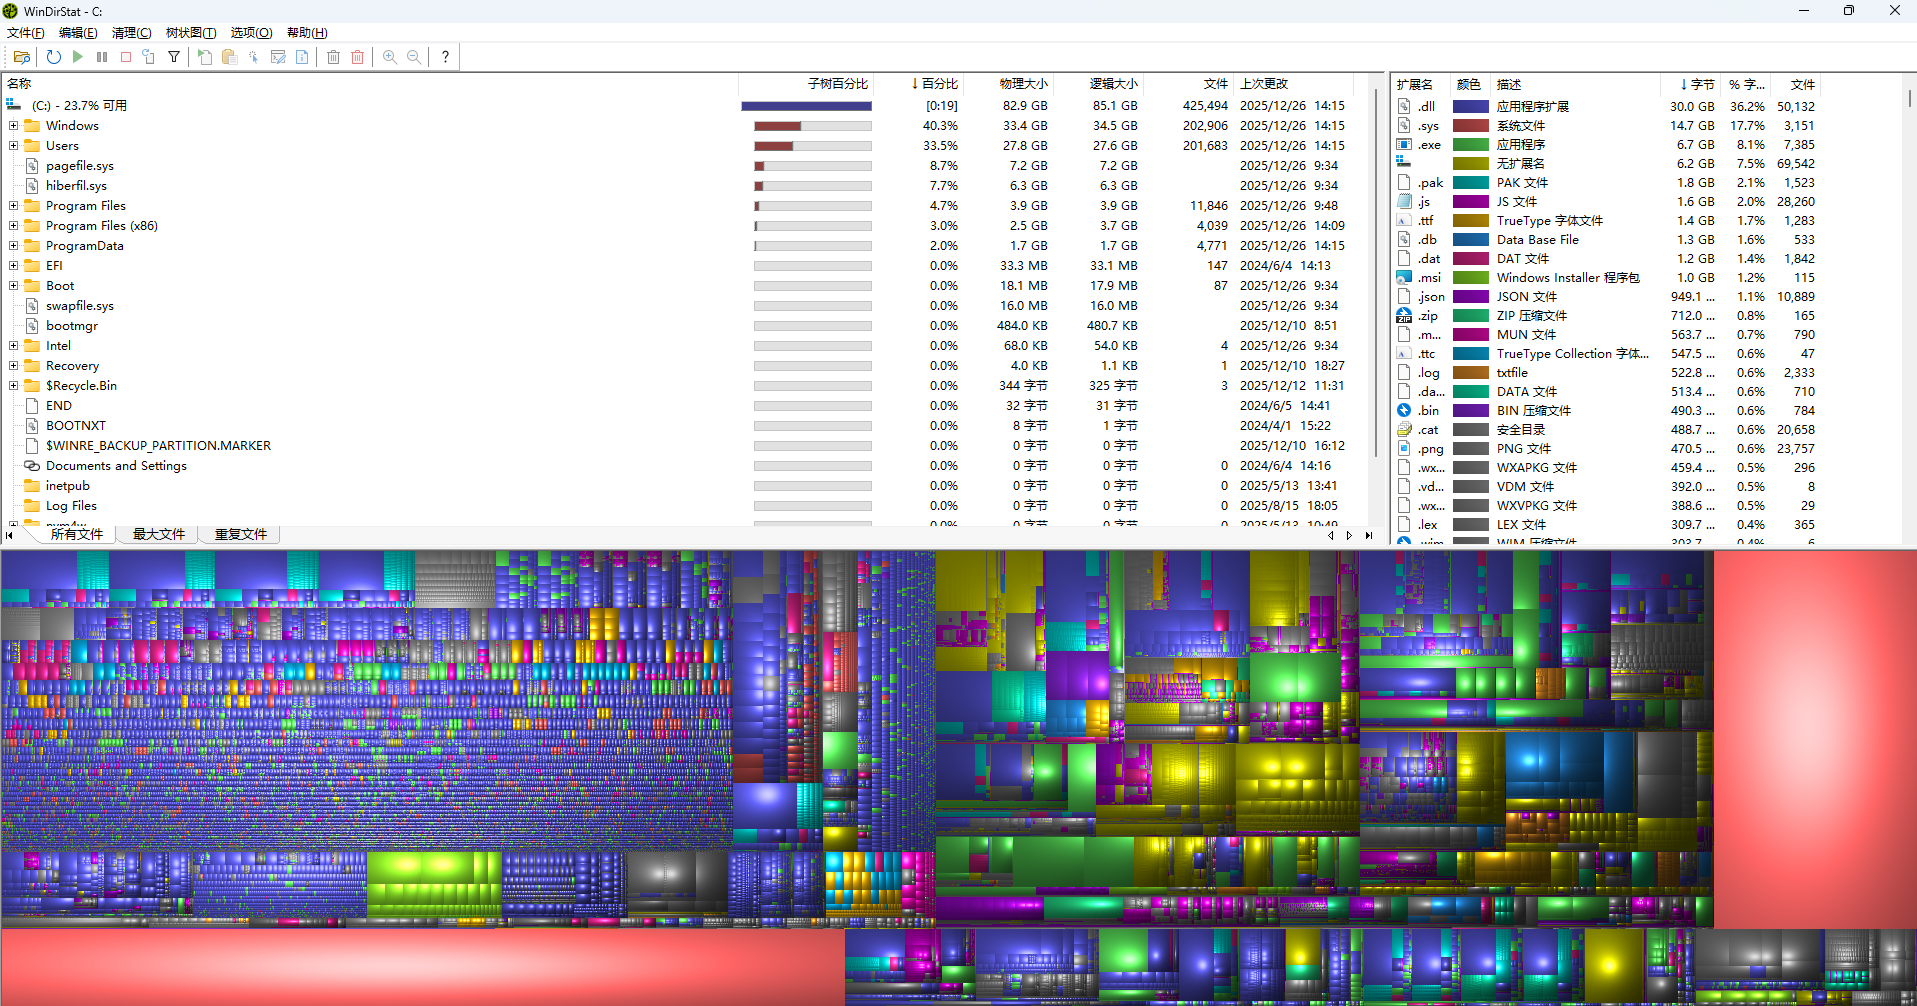1917x1006 pixels.
Task: Open the 清理(C) menu
Action: coord(131,33)
